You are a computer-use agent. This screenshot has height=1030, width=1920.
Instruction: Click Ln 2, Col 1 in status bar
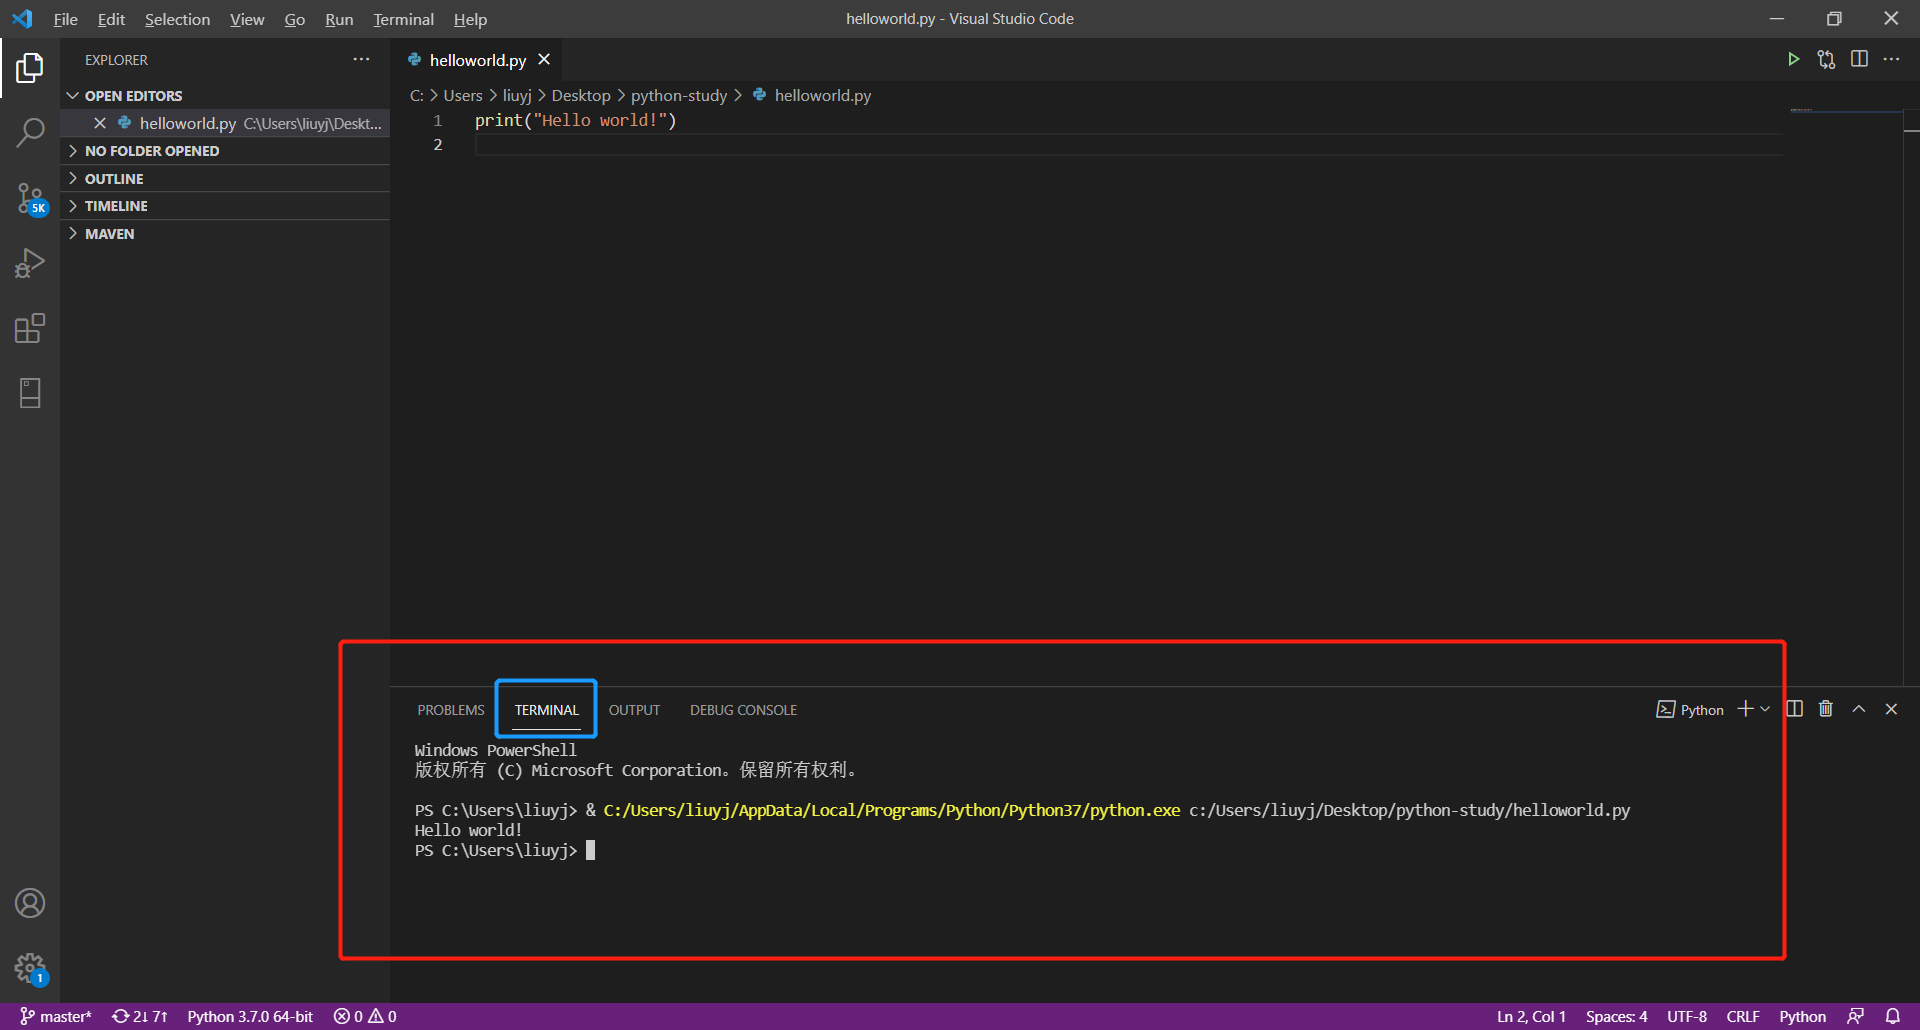pyautogui.click(x=1531, y=1016)
